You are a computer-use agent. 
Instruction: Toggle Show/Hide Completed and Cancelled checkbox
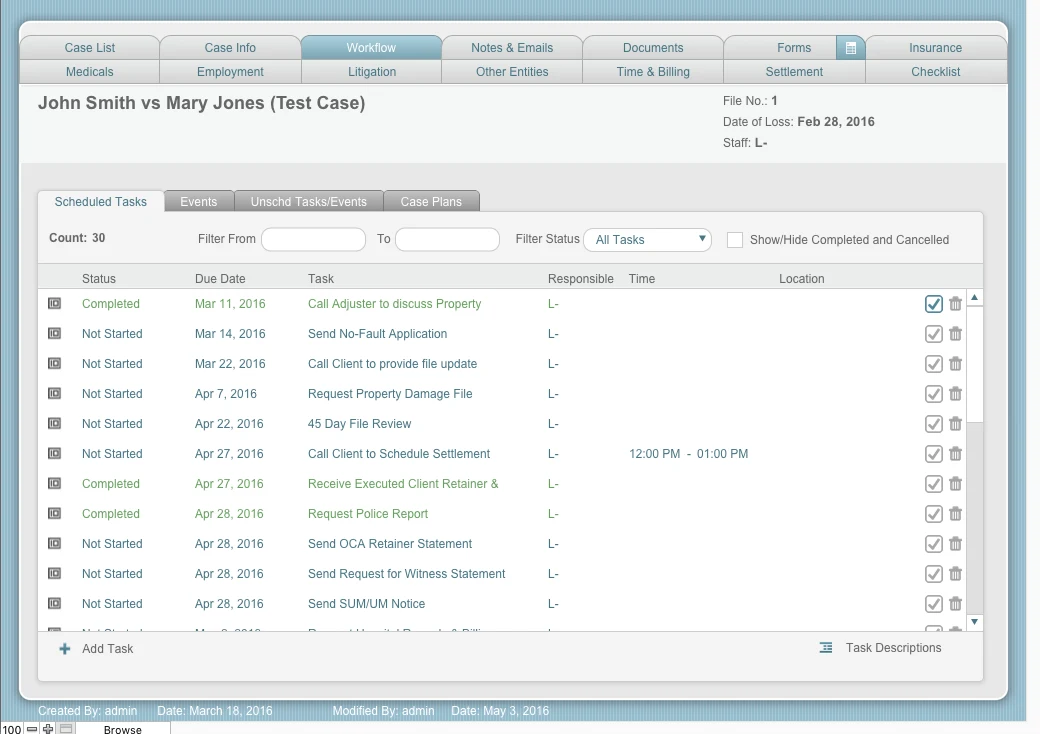click(735, 240)
